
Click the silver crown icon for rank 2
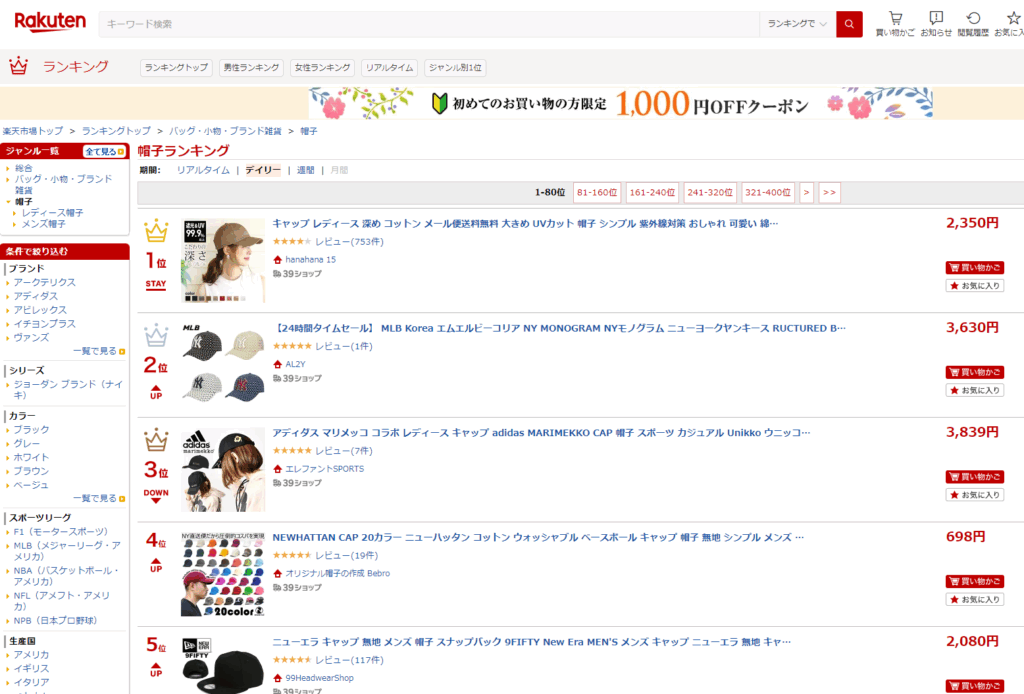tap(156, 336)
